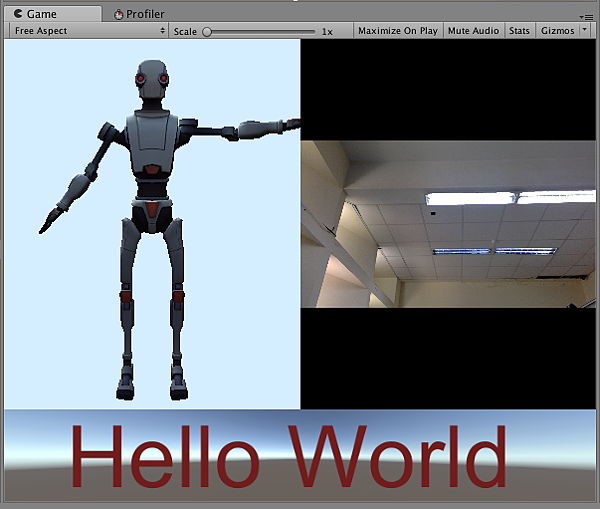
Task: Click the Profiler stopwatch icon
Action: coord(119,14)
